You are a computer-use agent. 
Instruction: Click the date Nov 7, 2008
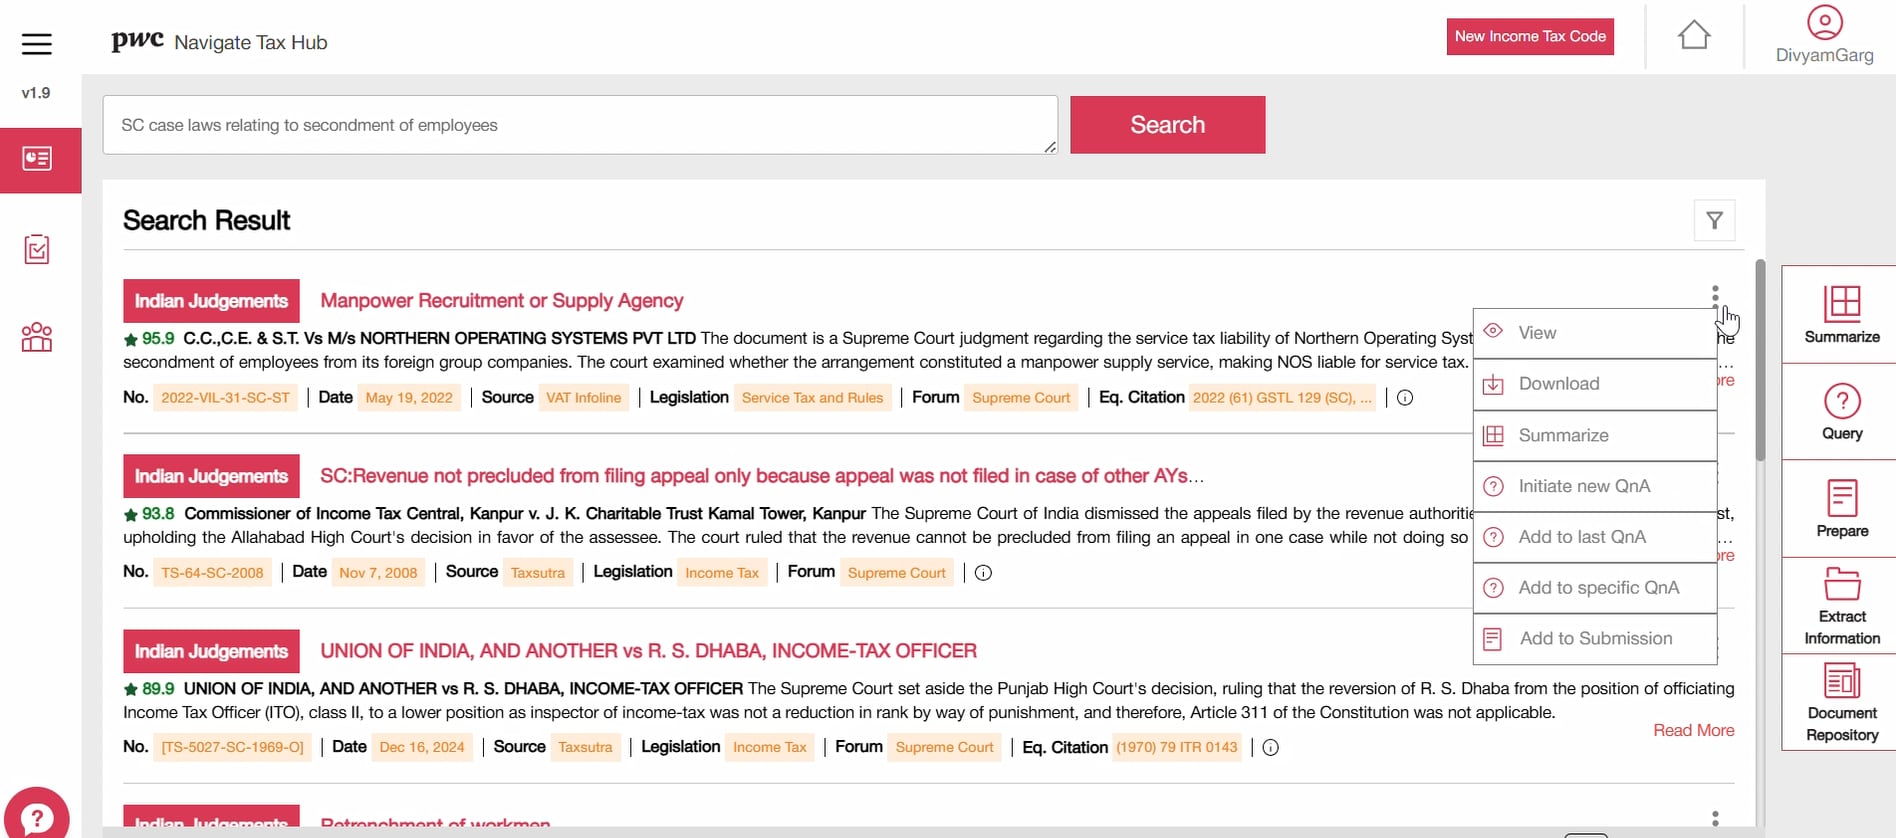pos(378,573)
